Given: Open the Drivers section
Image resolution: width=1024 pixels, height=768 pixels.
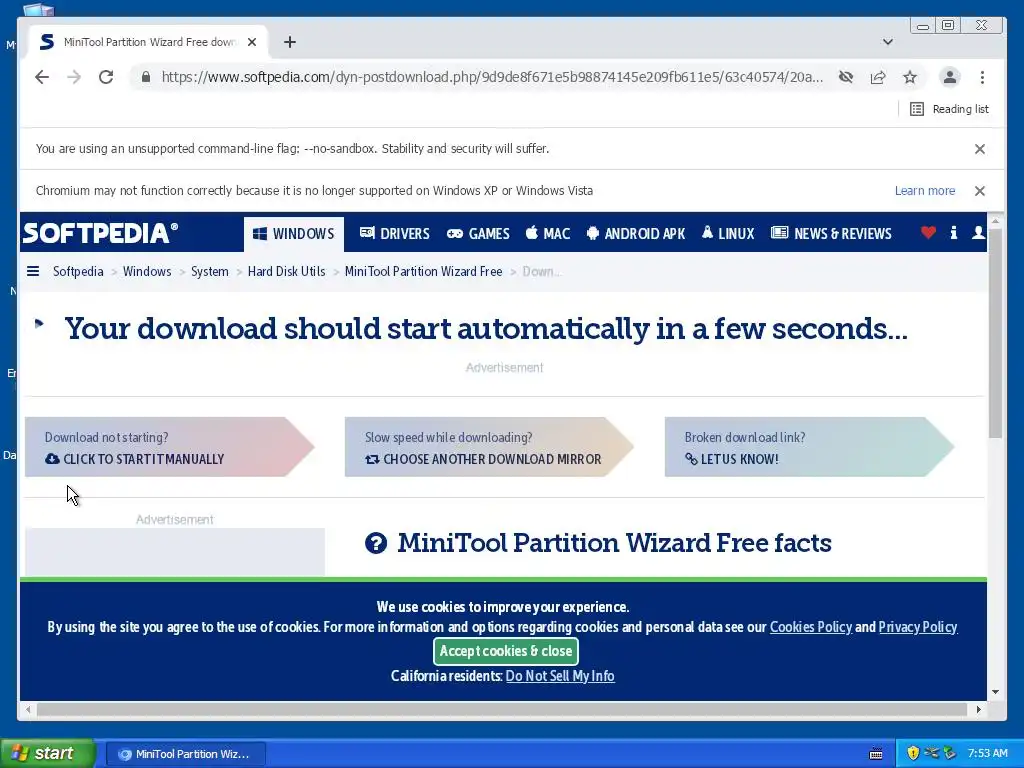Looking at the screenshot, I should 394,234.
